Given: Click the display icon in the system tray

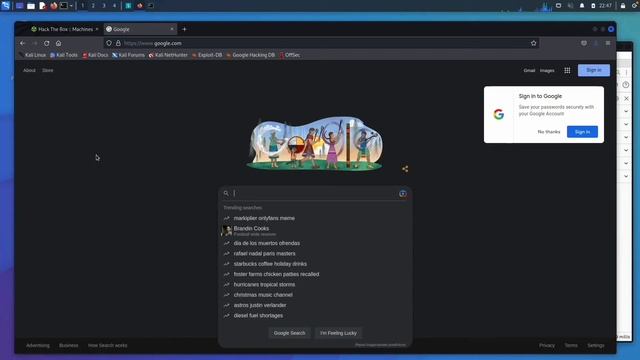Looking at the screenshot, I should pyautogui.click(x=558, y=6).
